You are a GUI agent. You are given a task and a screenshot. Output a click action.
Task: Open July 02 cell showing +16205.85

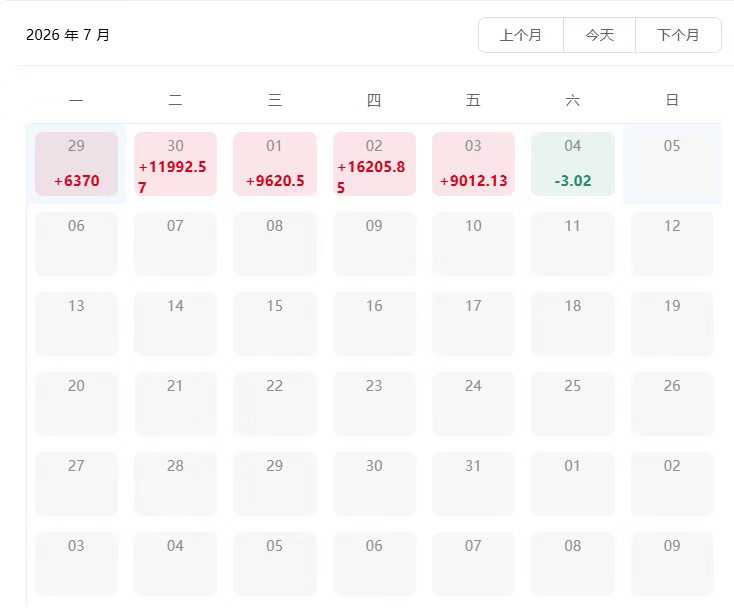(x=374, y=164)
